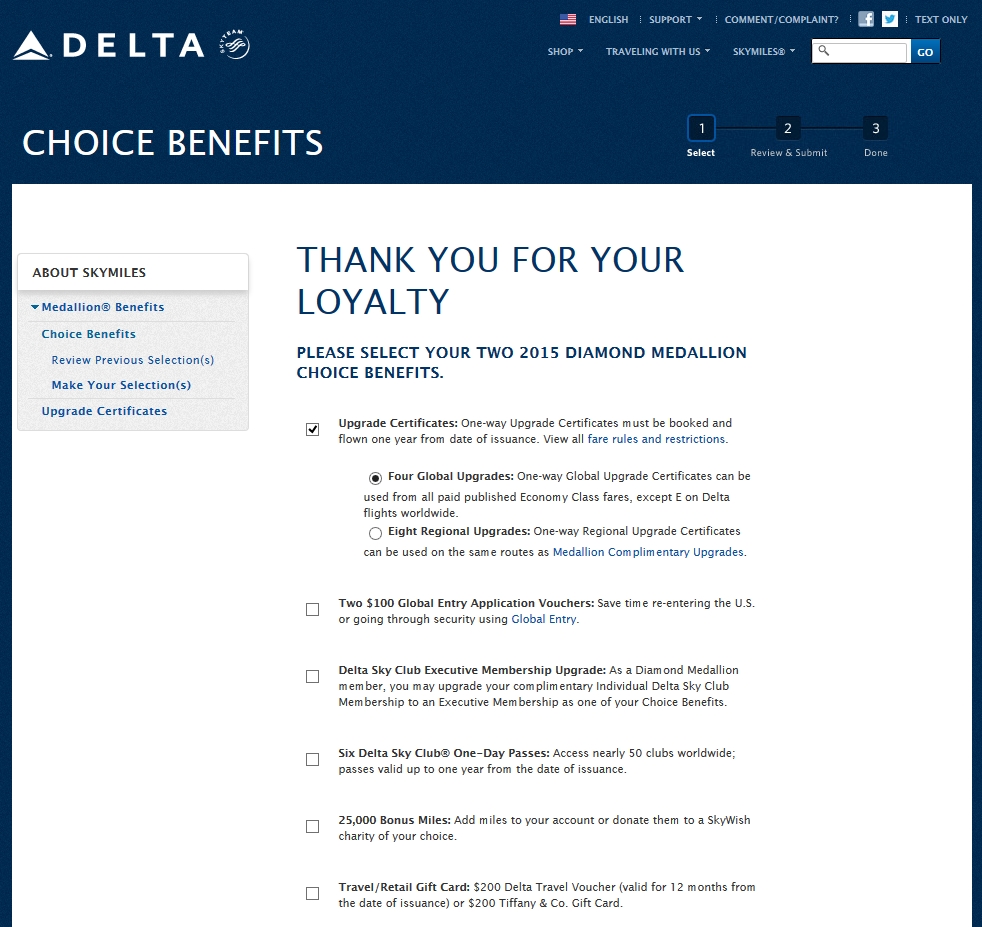This screenshot has width=982, height=927.
Task: Open Delta's Twitter page icon
Action: point(890,19)
